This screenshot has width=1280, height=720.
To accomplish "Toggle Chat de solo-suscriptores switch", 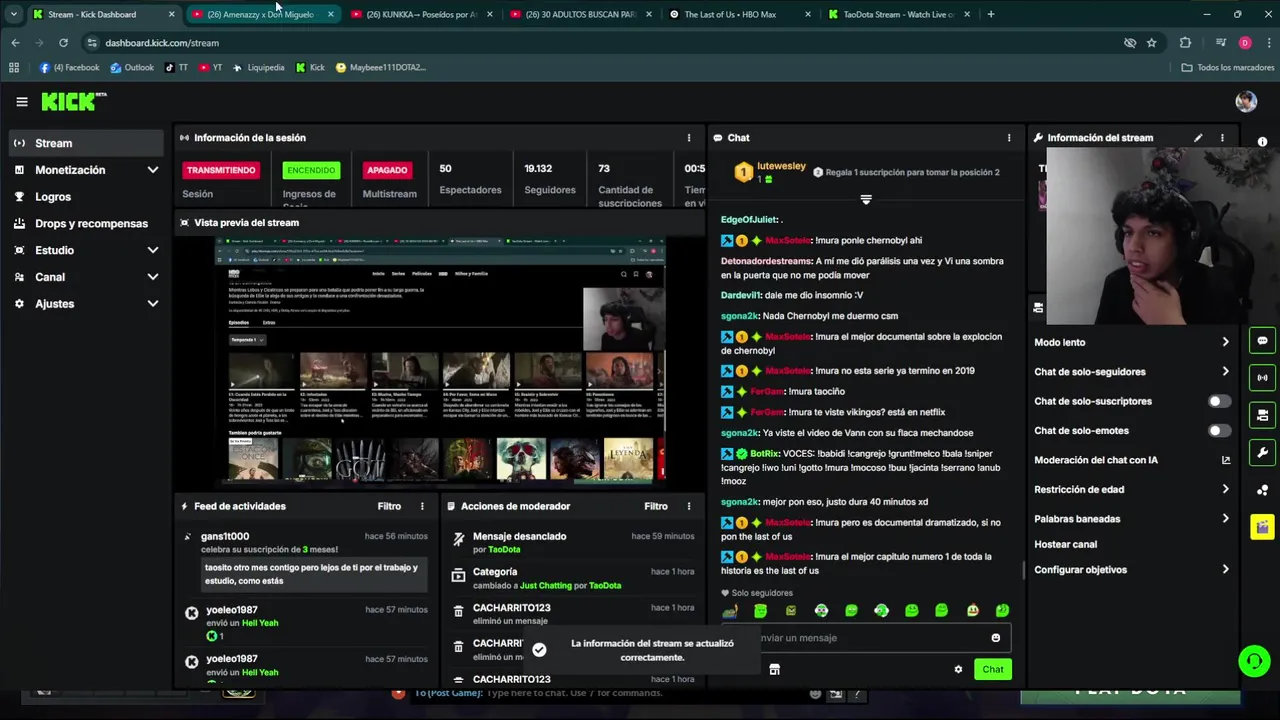I will (1219, 401).
